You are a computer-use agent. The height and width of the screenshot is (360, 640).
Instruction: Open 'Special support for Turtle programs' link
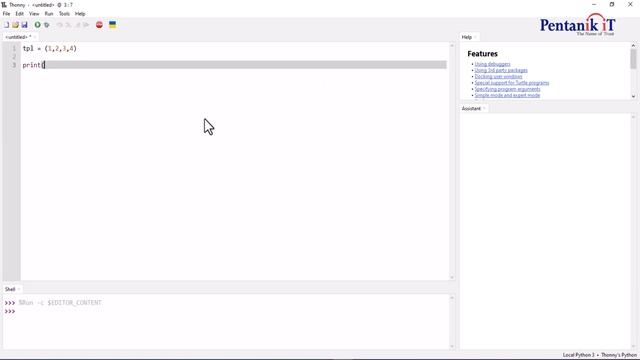[512, 82]
